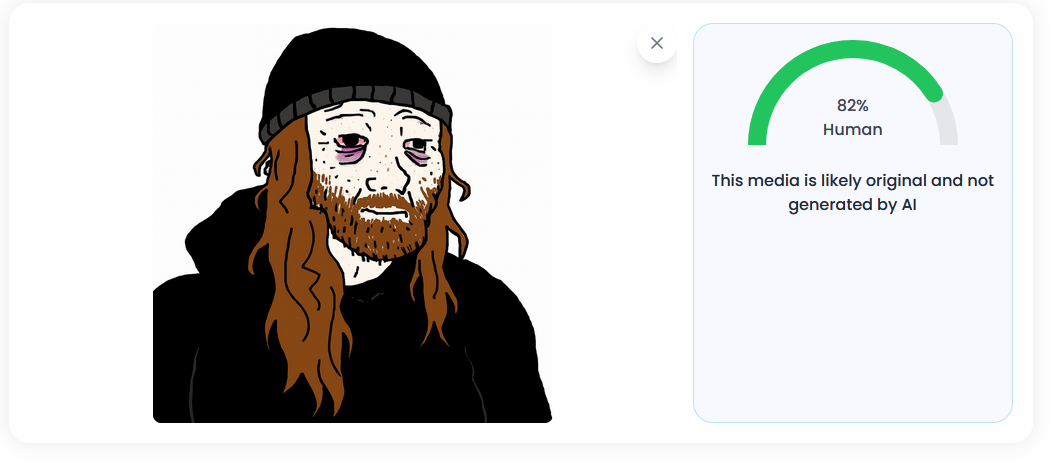Close the image preview with X button
1064x468 pixels.
(656, 43)
